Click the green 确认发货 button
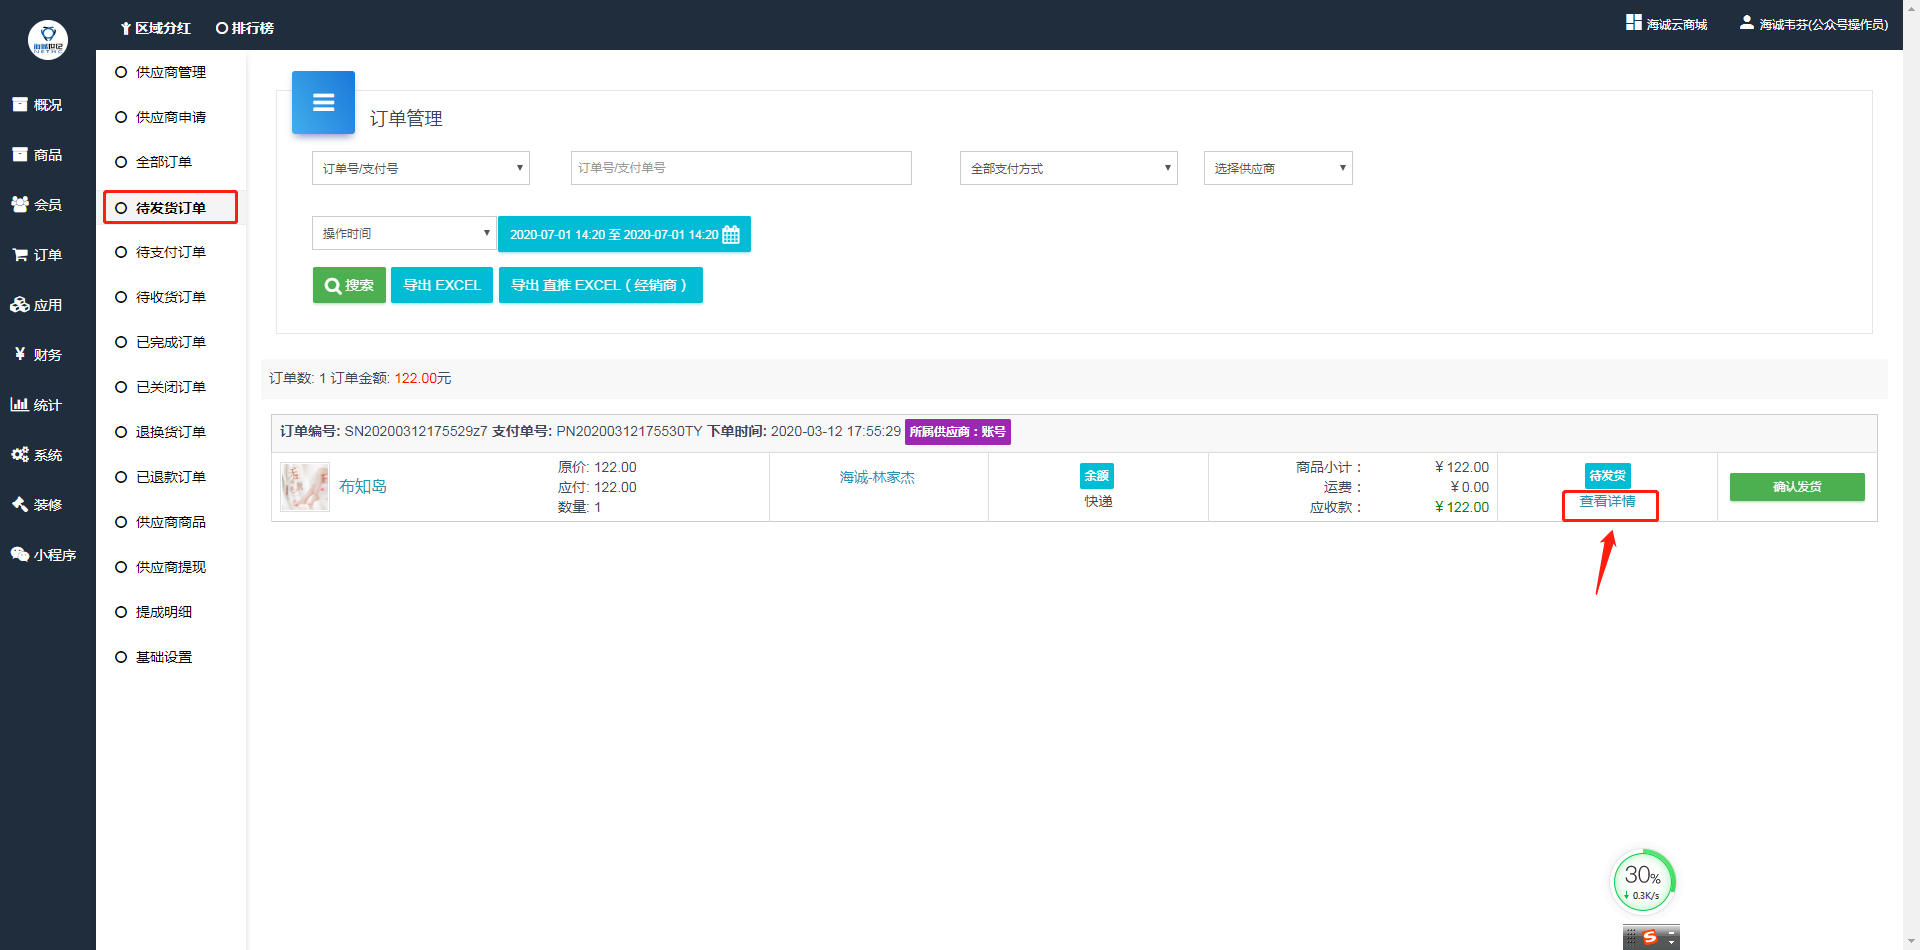The image size is (1920, 950). click(1797, 487)
